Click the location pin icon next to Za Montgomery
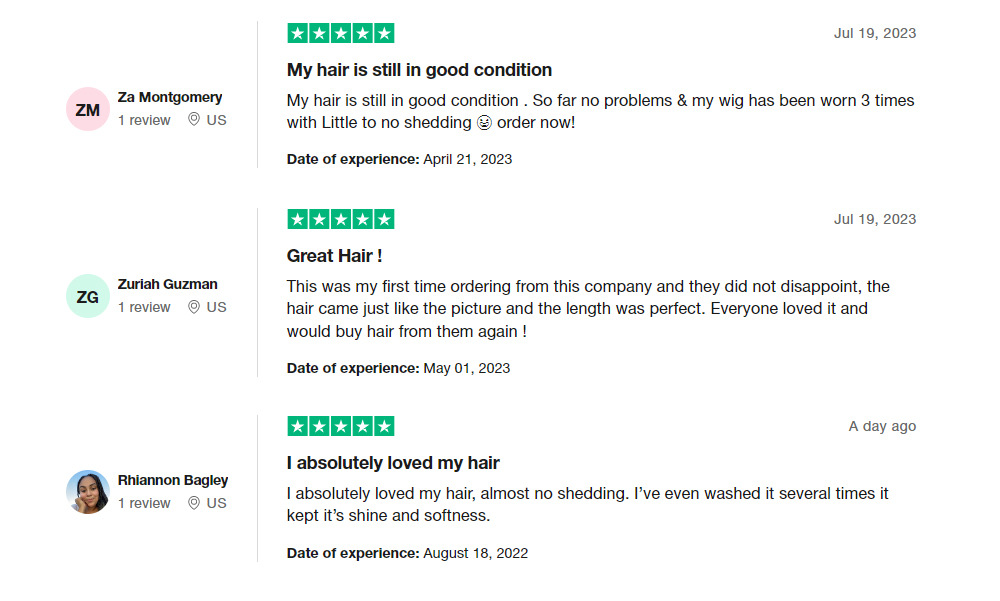 (x=193, y=120)
